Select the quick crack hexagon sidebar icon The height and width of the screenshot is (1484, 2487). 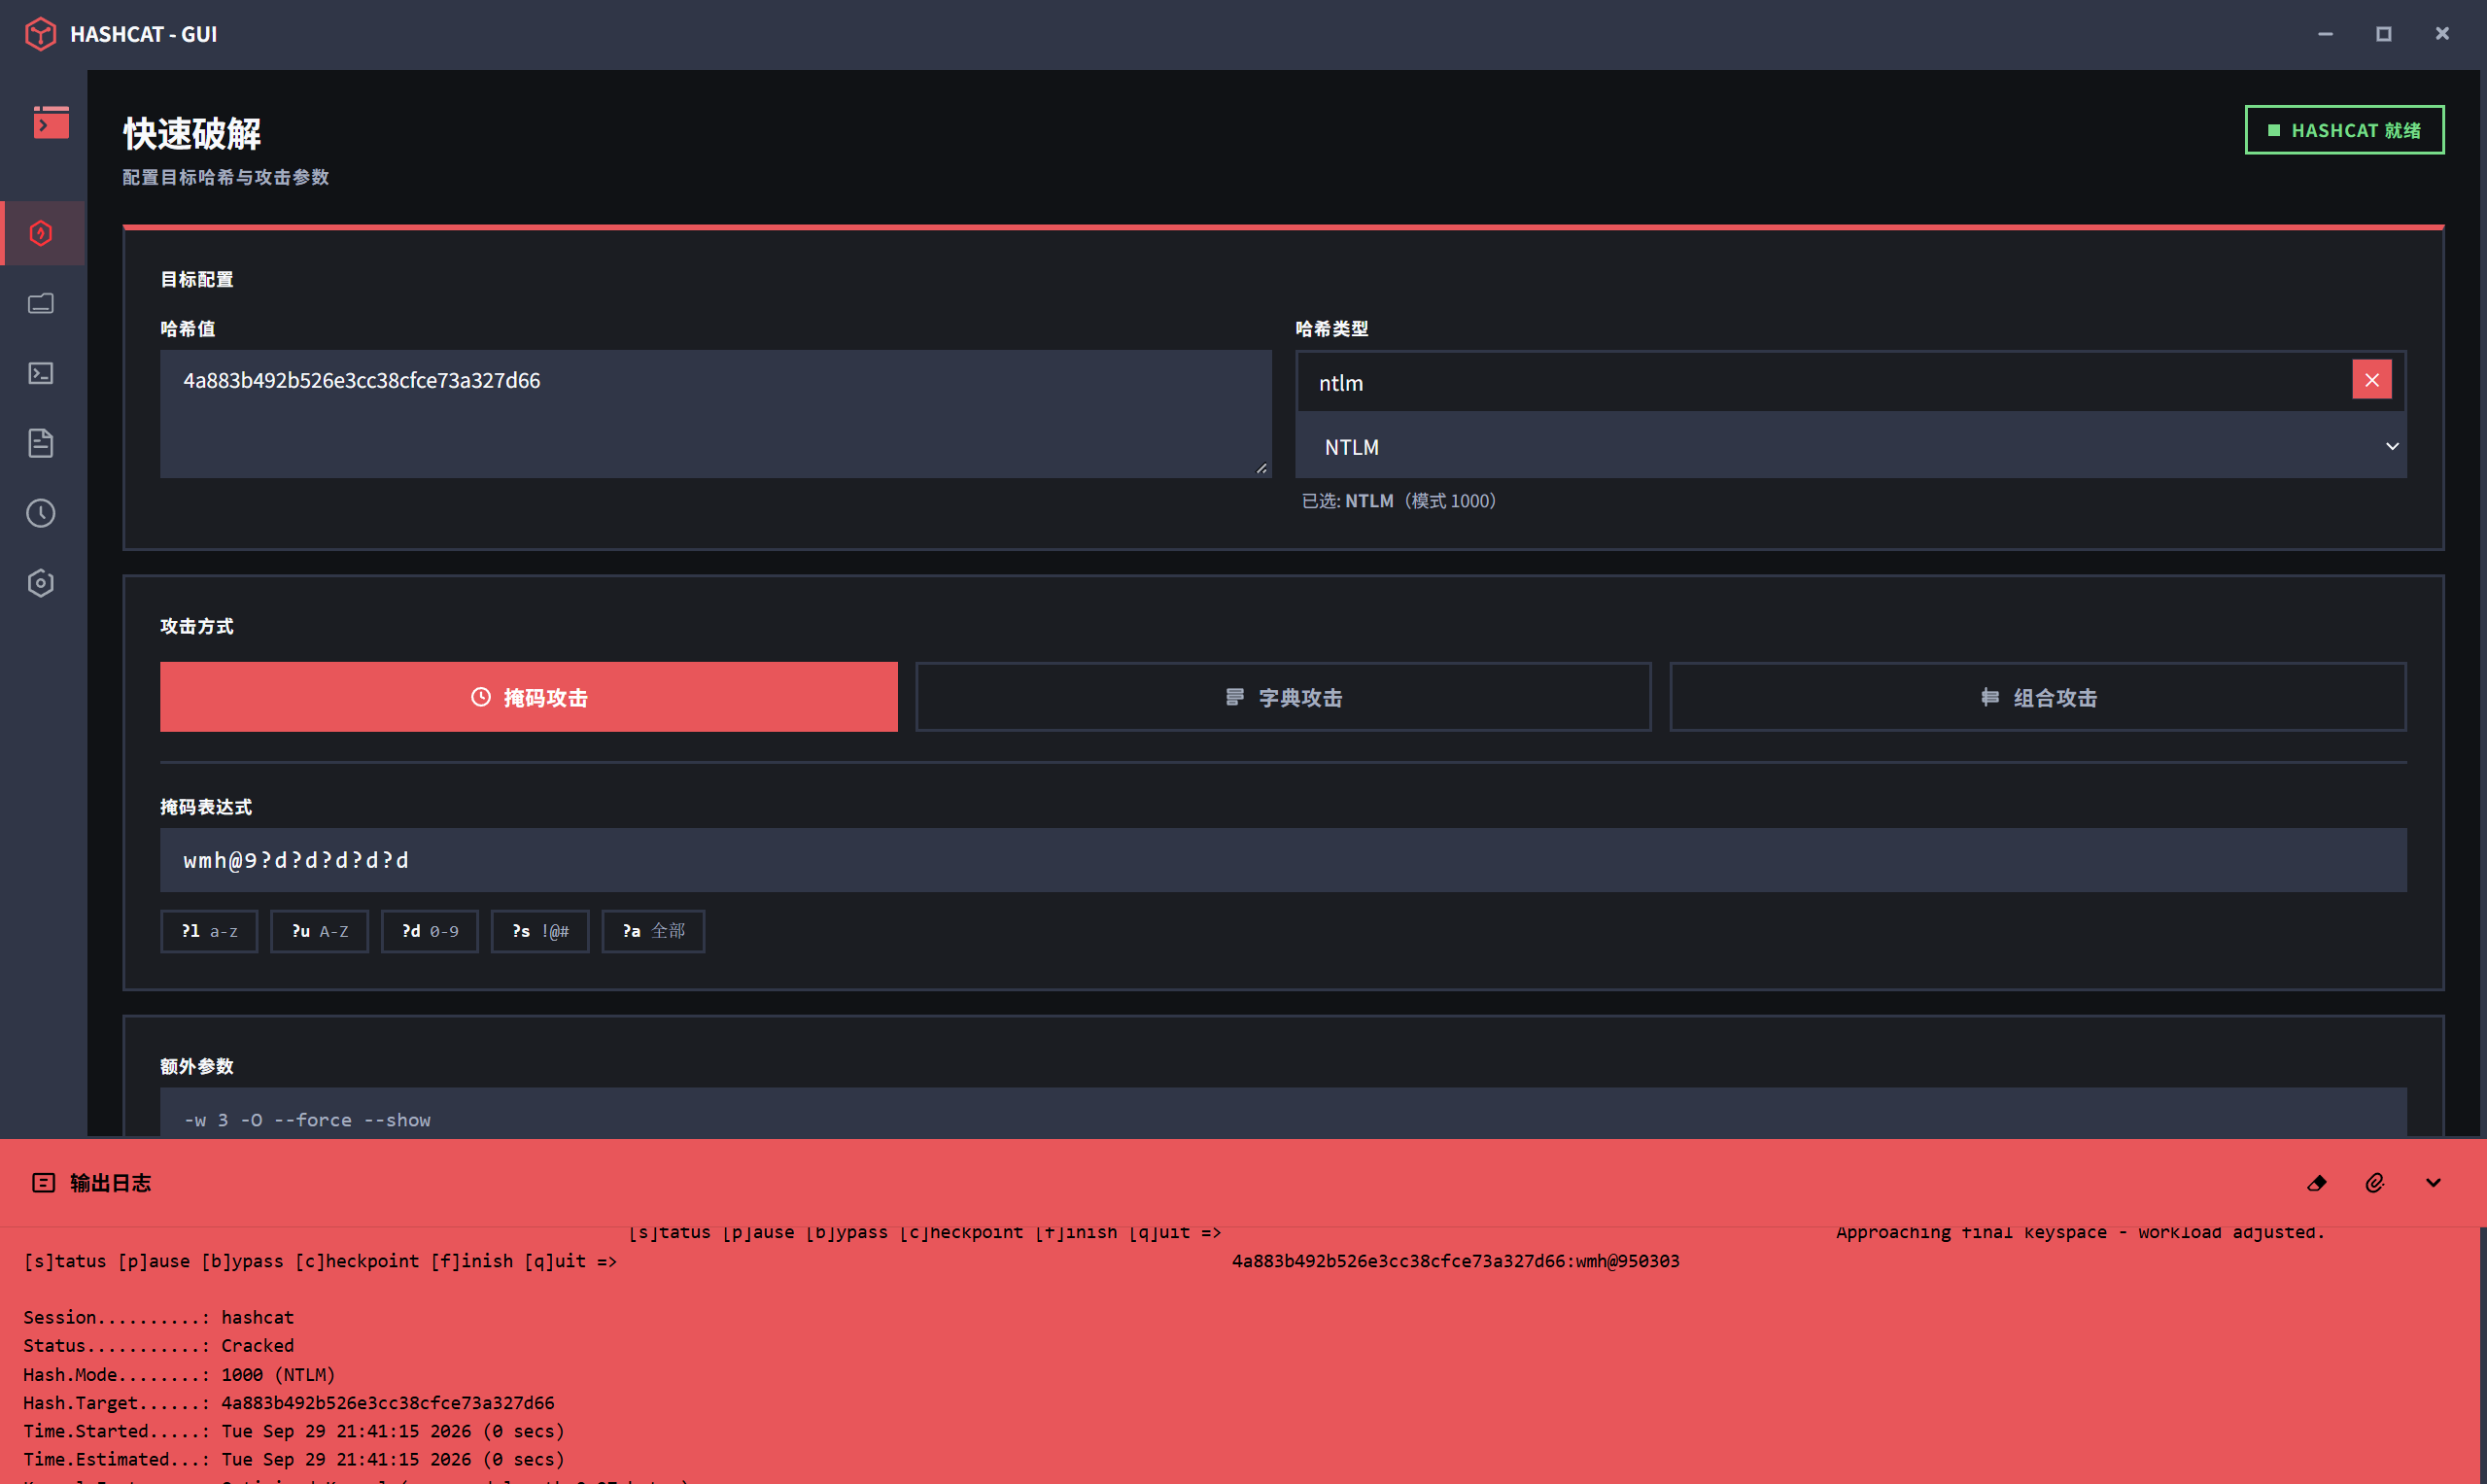click(x=41, y=233)
